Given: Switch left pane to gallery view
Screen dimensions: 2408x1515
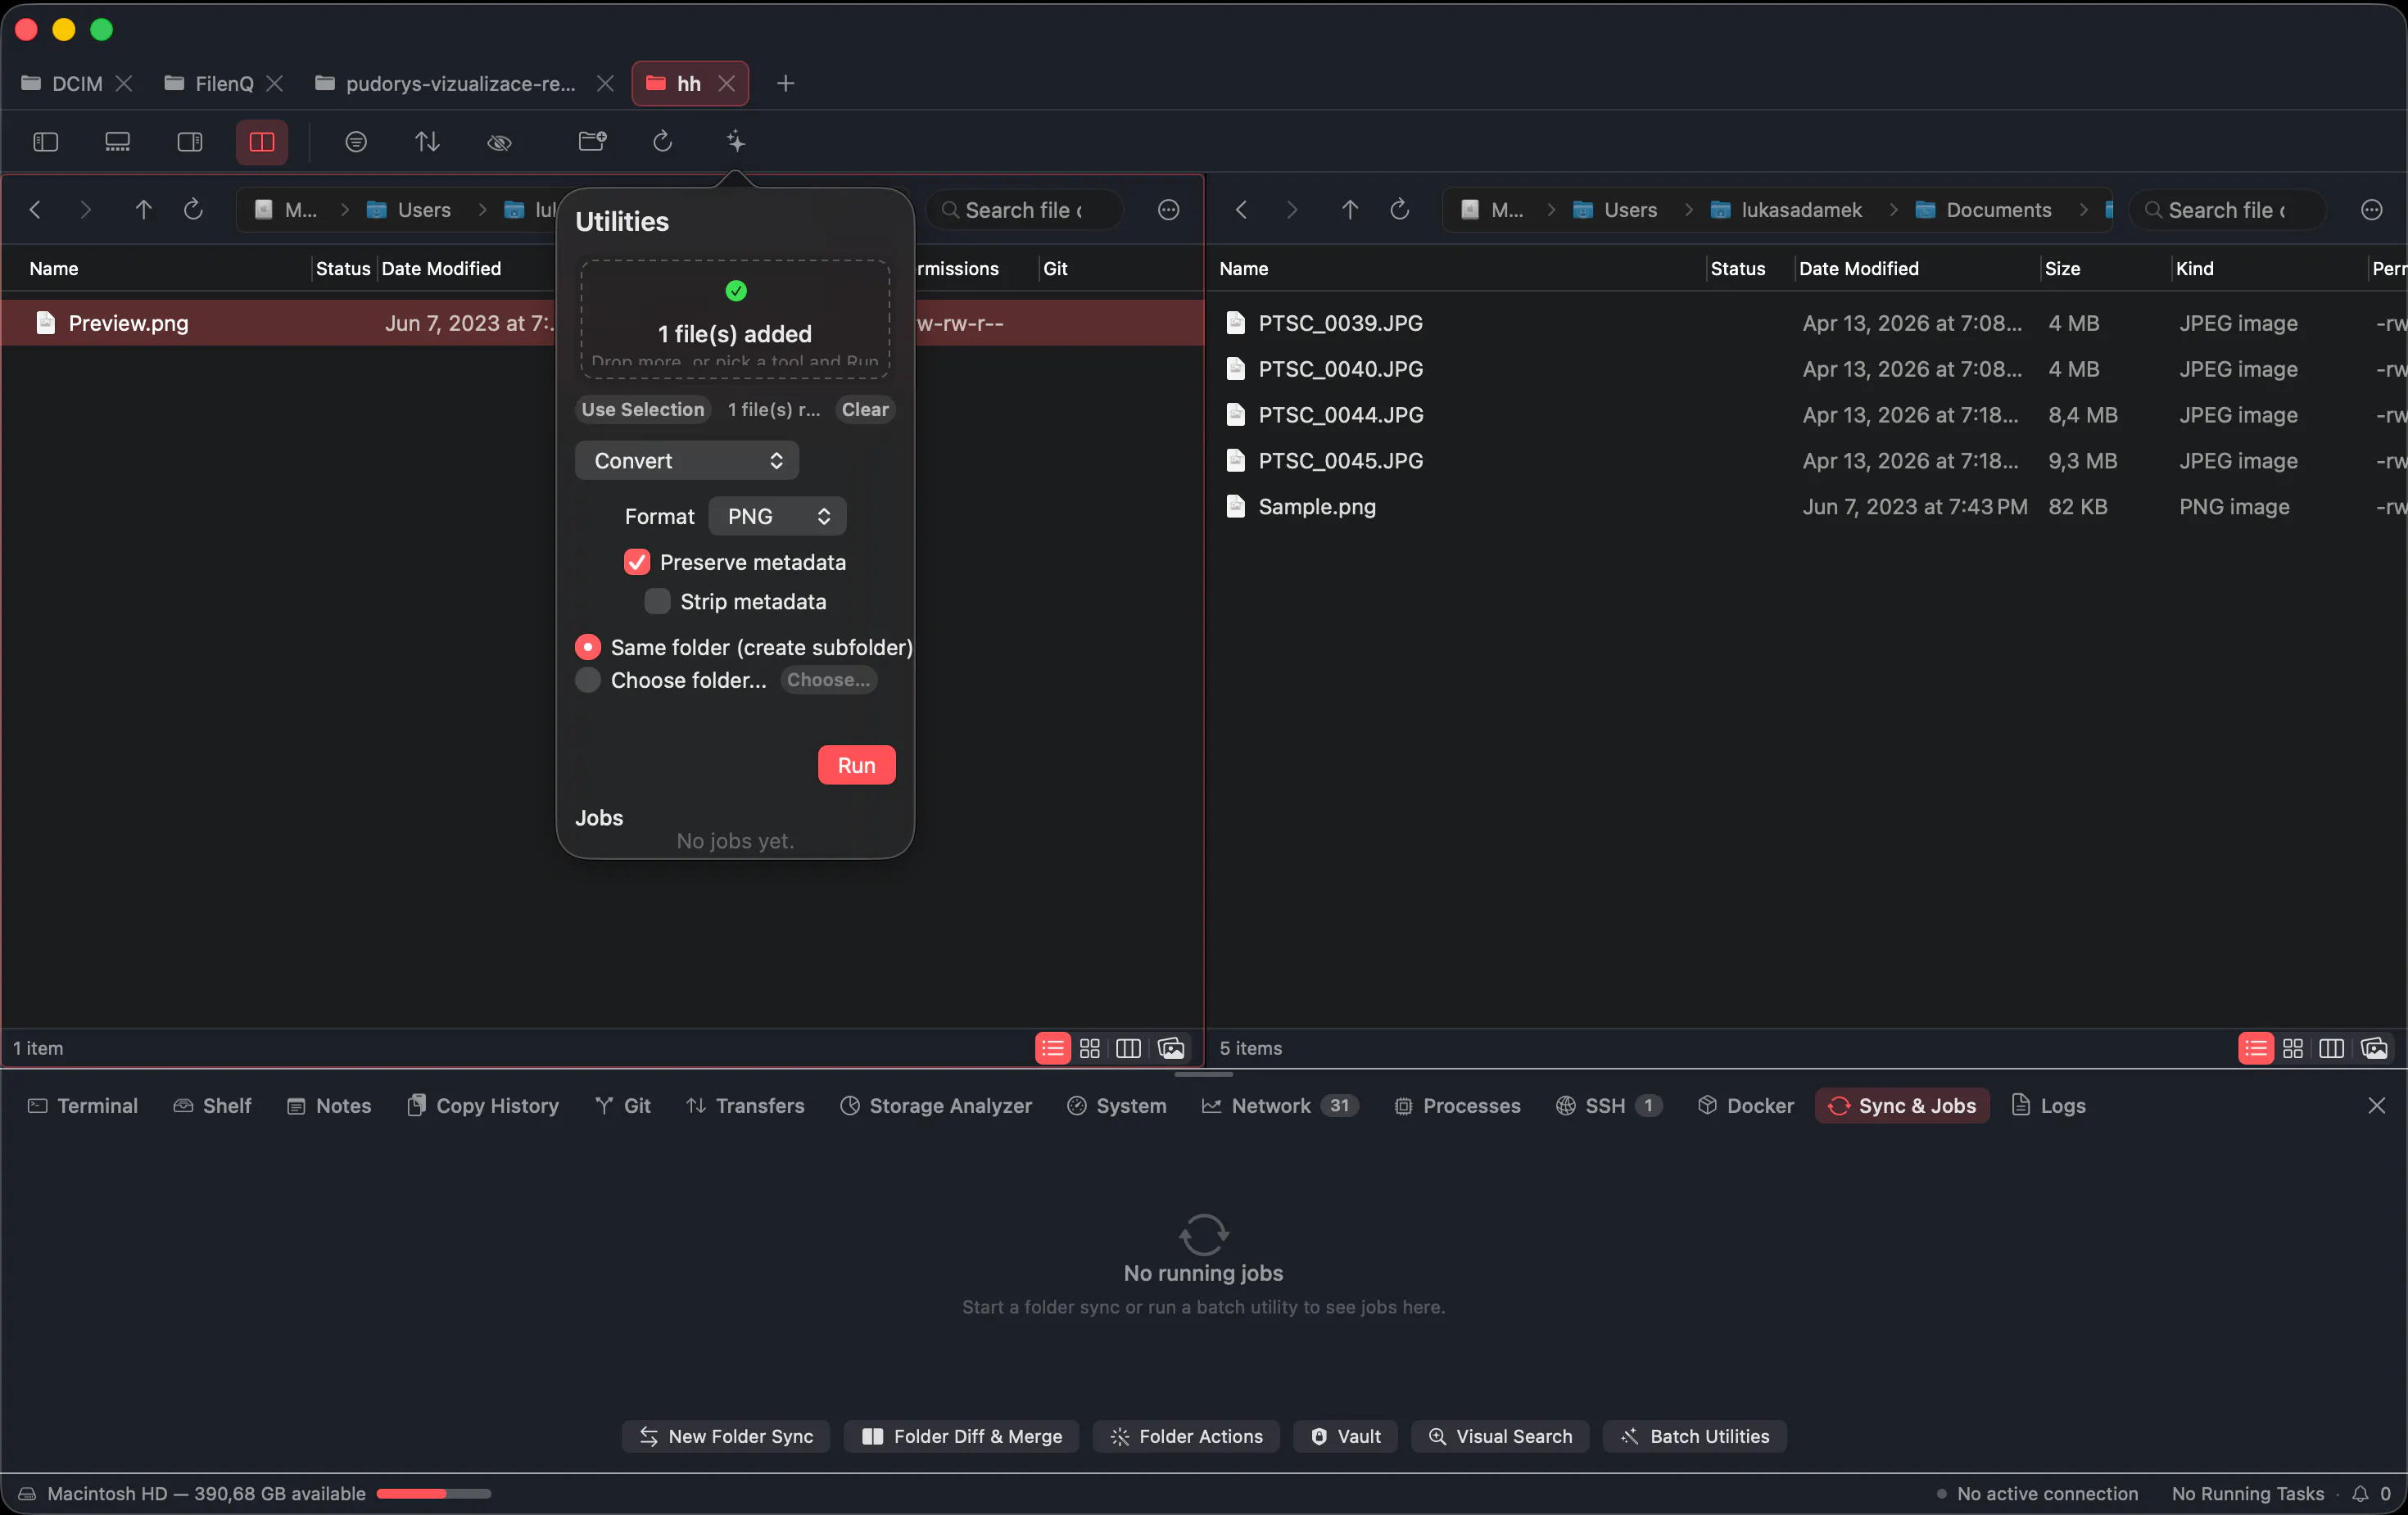Looking at the screenshot, I should pos(1171,1048).
